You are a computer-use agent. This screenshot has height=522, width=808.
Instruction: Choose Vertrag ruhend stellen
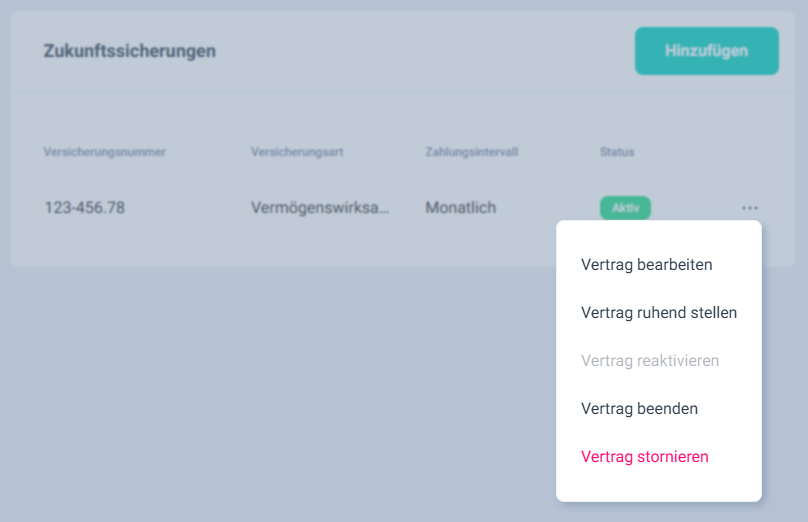(658, 313)
